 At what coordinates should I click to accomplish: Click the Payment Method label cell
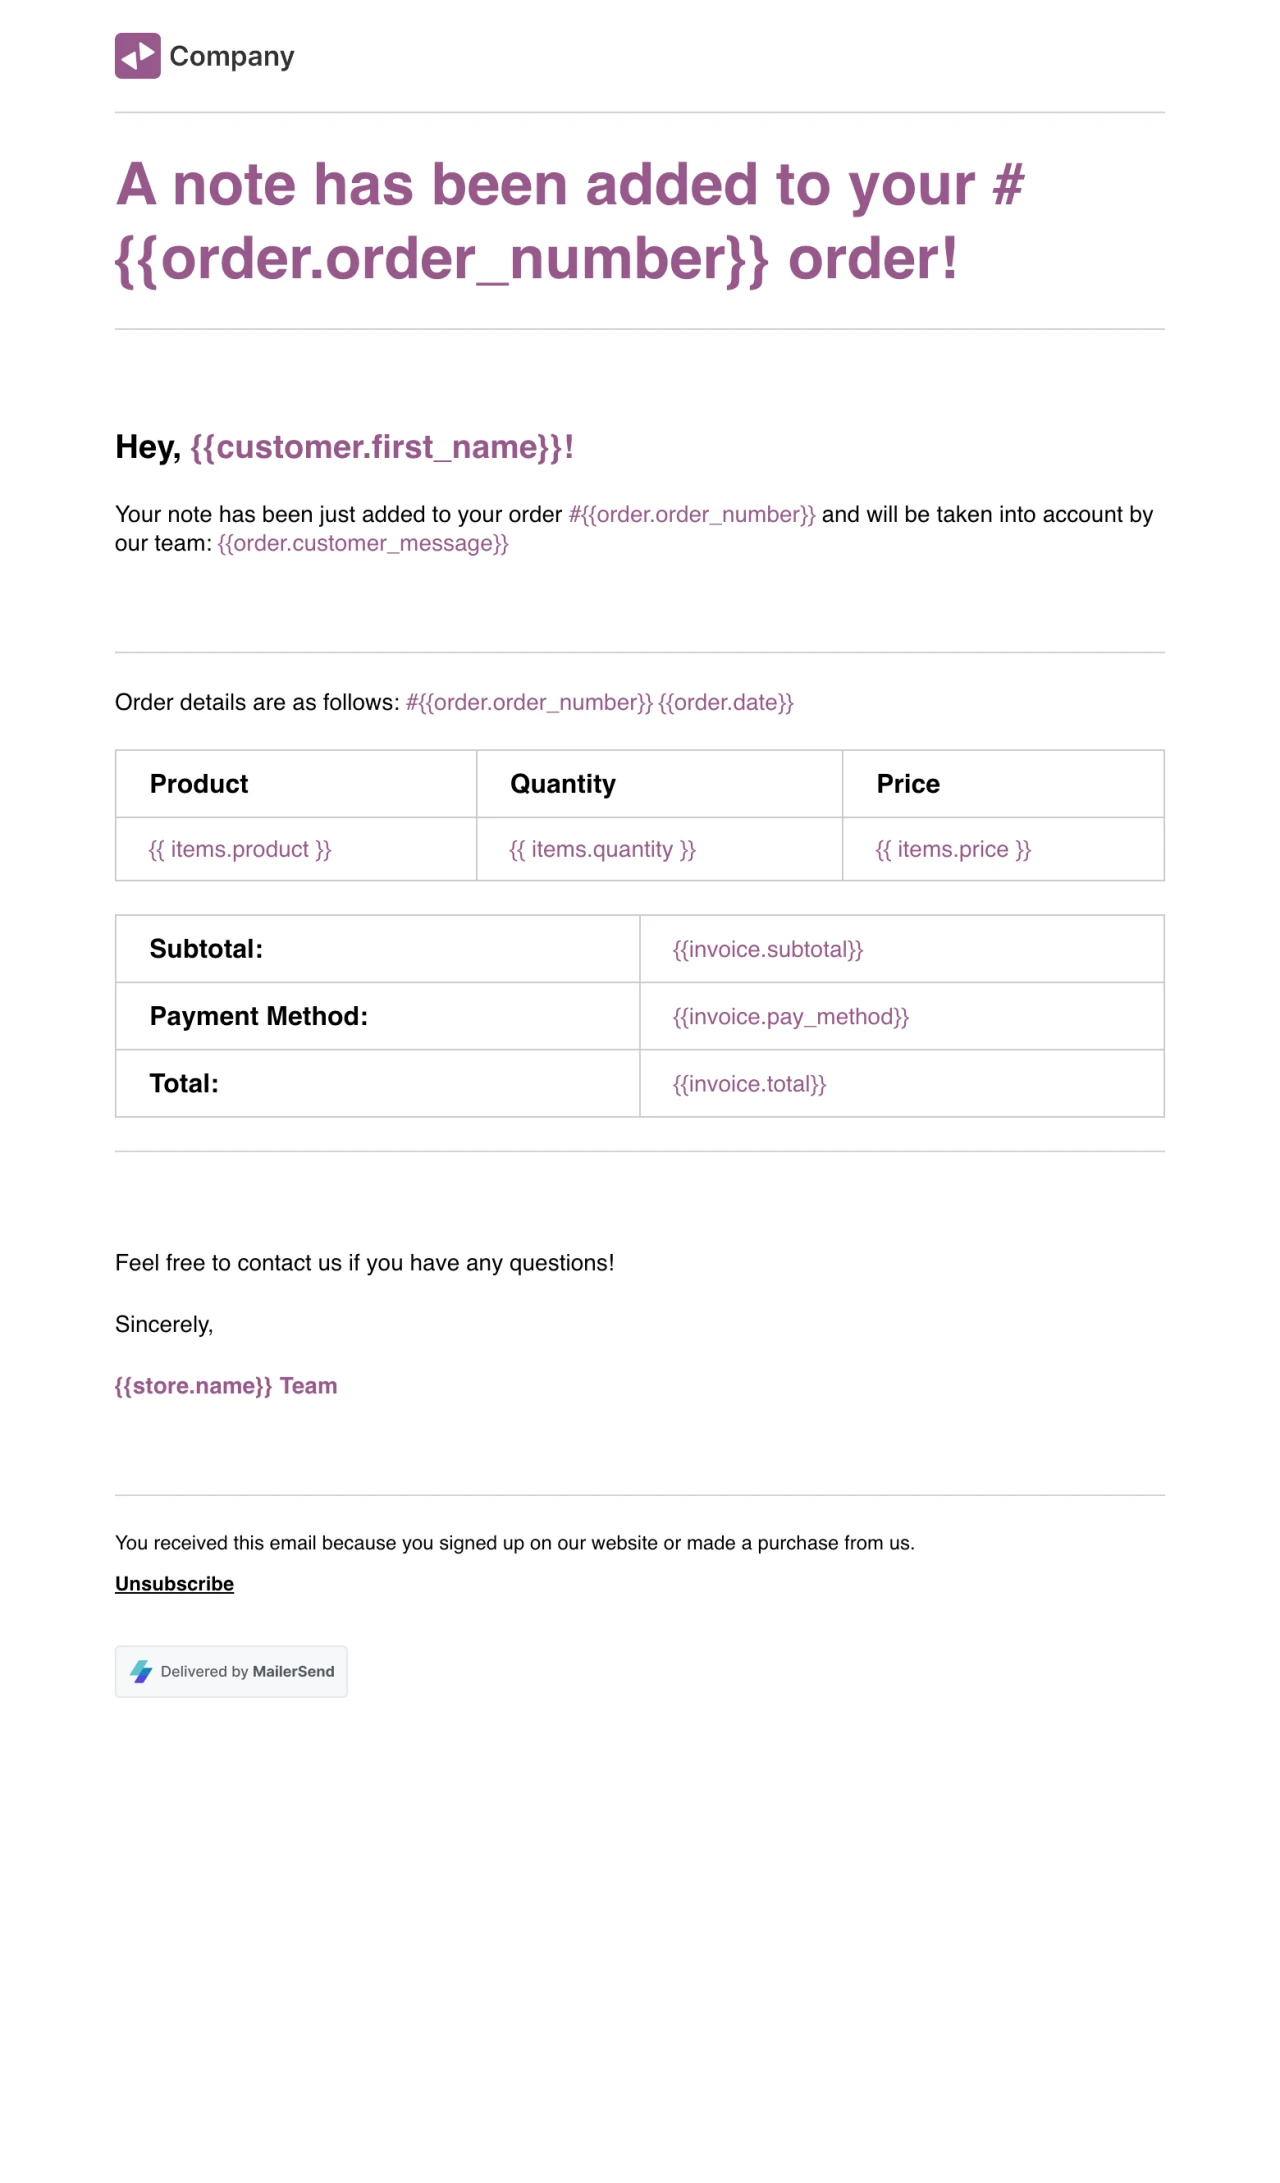(259, 1017)
